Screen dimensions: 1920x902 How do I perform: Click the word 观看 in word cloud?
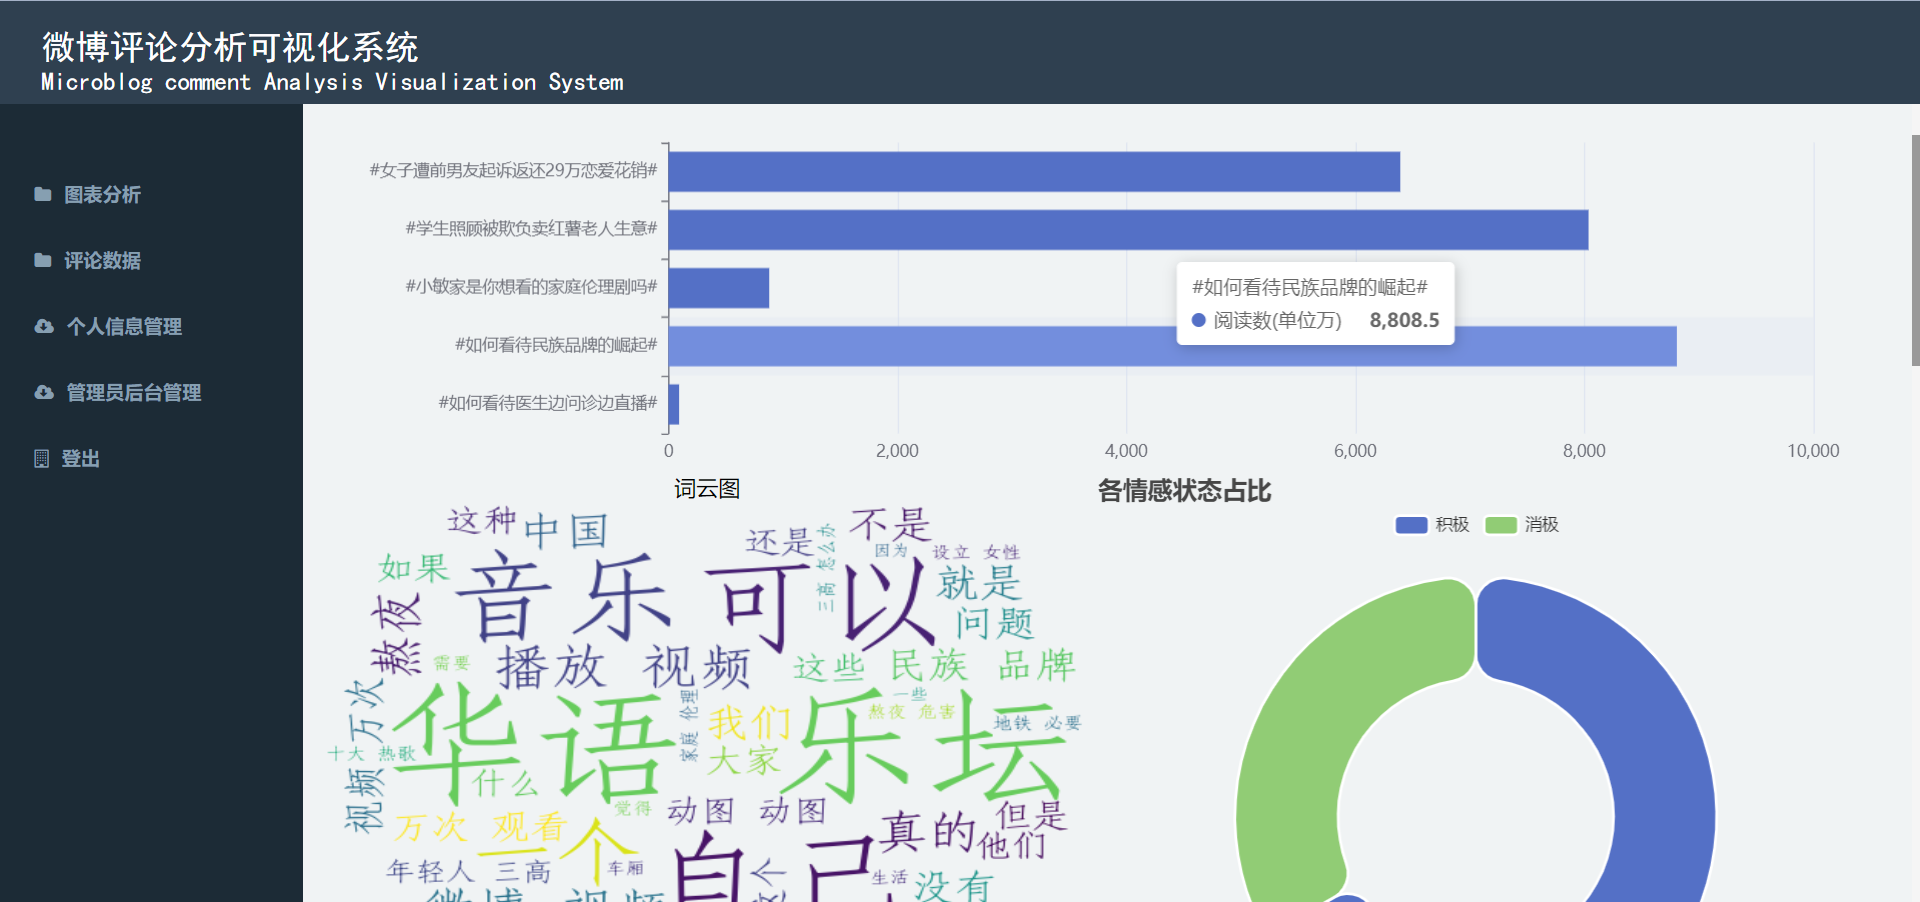530,826
